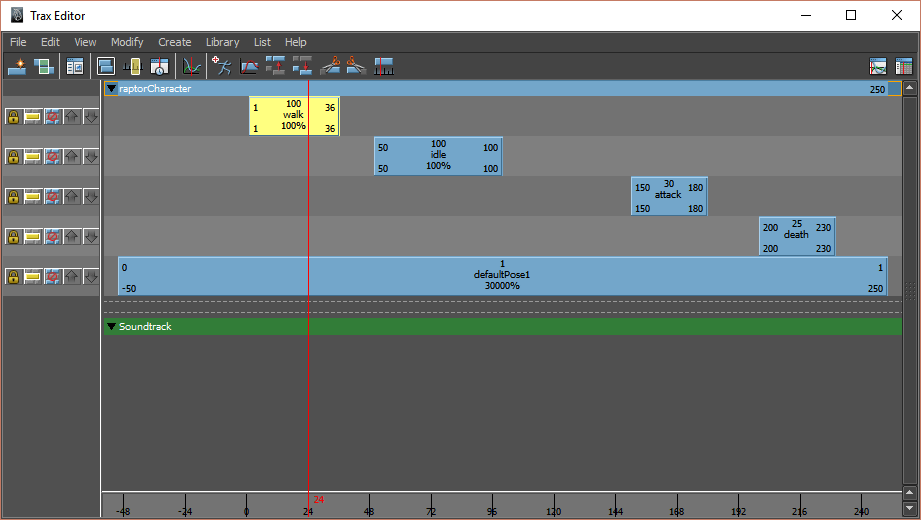Toggle mute on the attack track
The height and width of the screenshot is (520, 921).
tap(52, 197)
